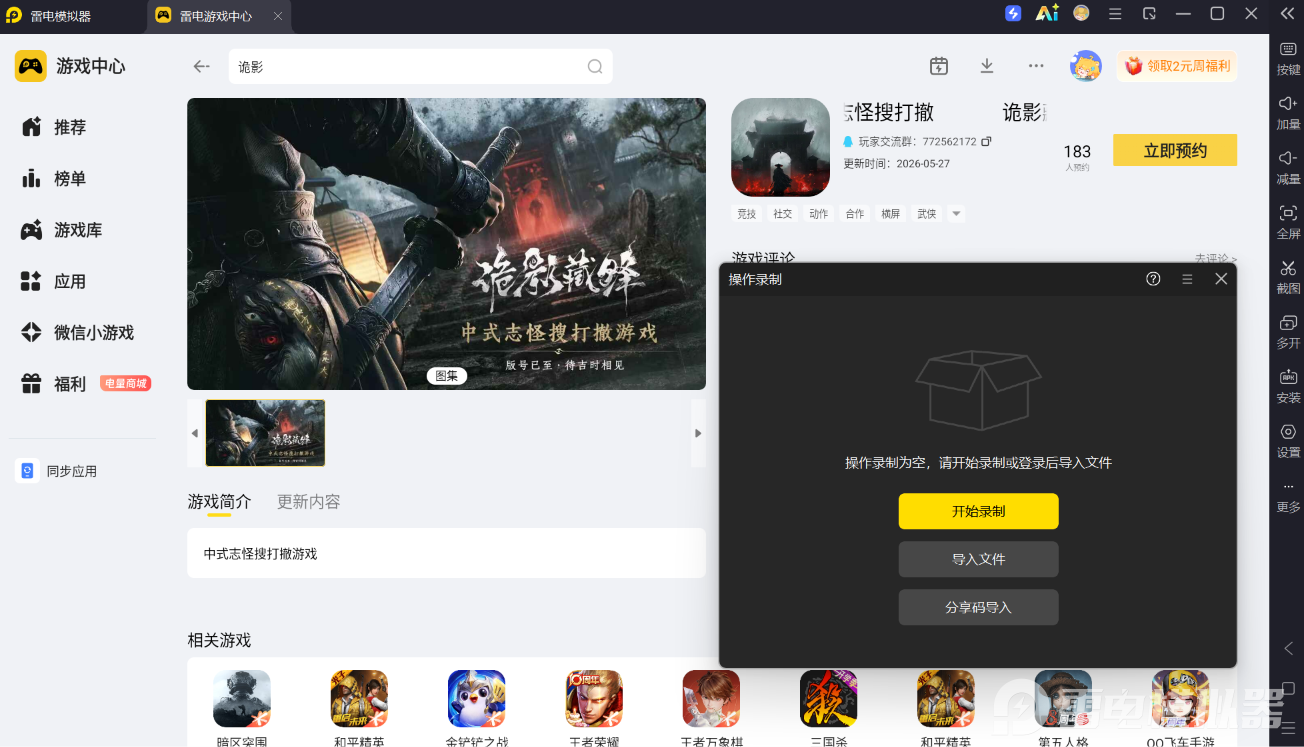This screenshot has width=1304, height=747.
Task: Click the yellow 开始录制 button
Action: click(978, 511)
